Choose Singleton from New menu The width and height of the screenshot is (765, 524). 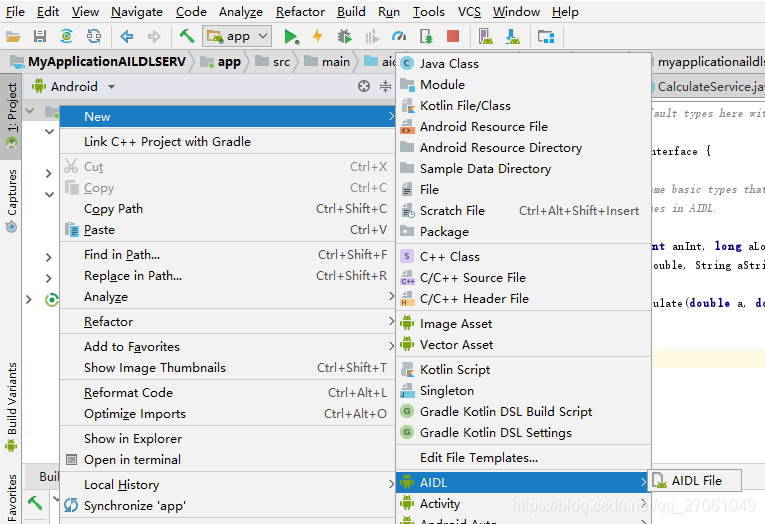point(523,391)
